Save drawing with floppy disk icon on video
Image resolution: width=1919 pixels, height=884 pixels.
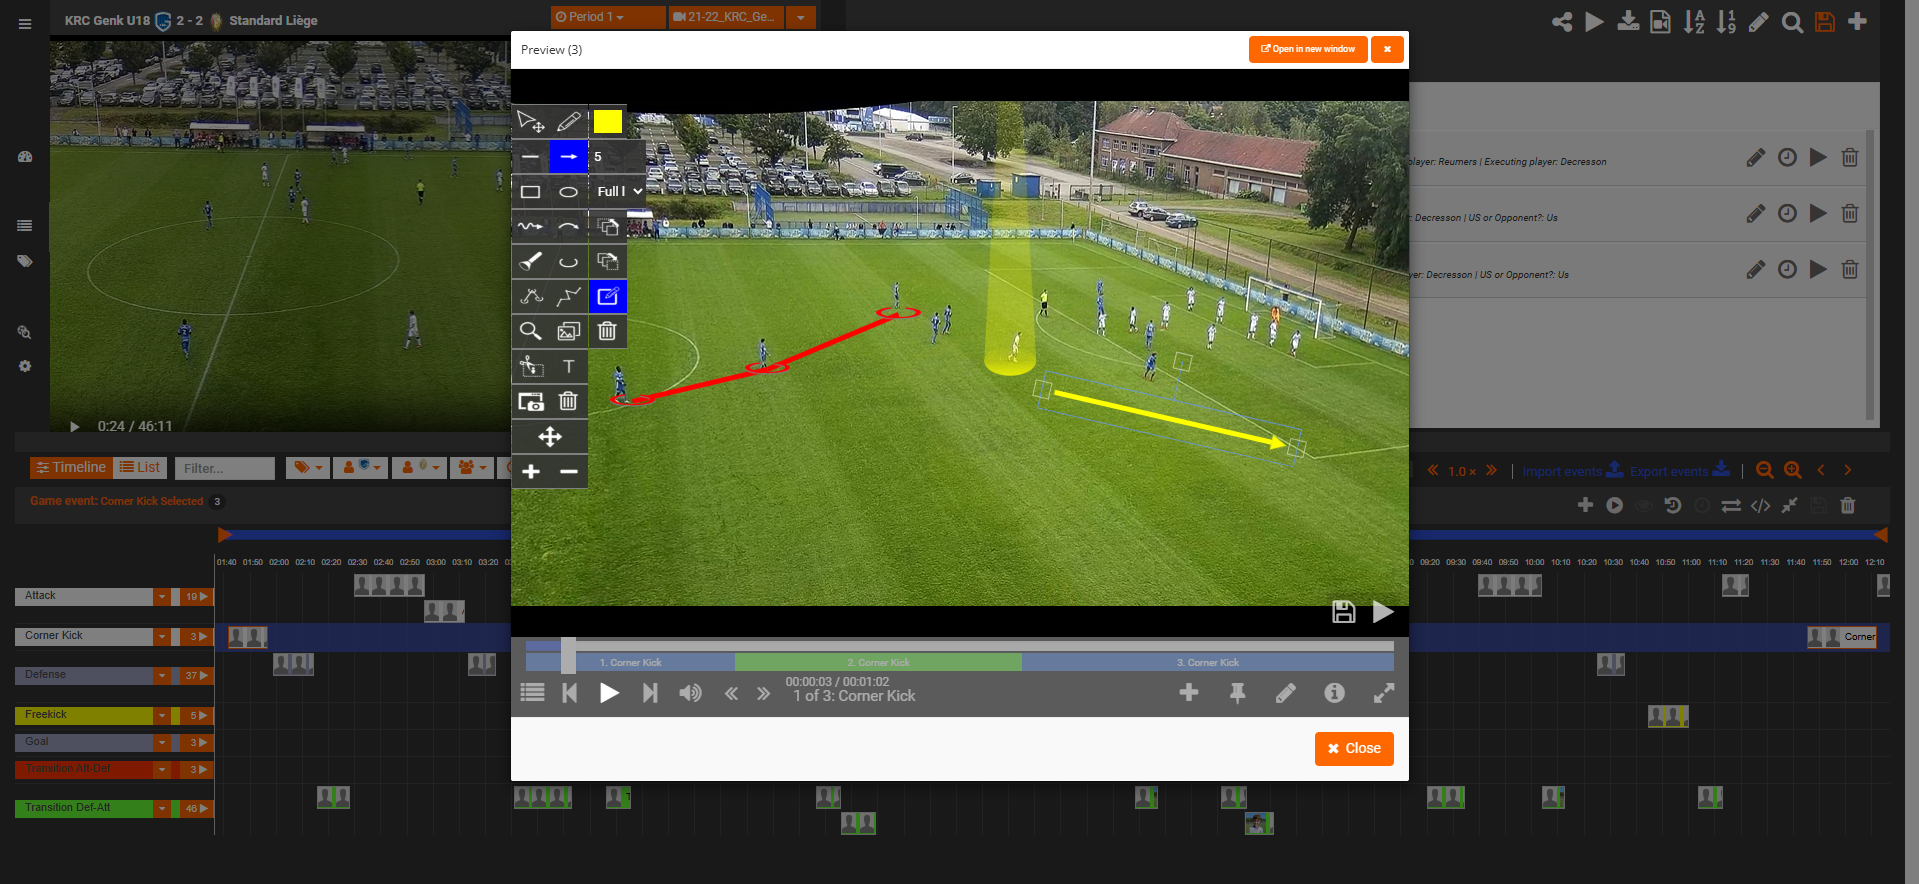click(1344, 612)
